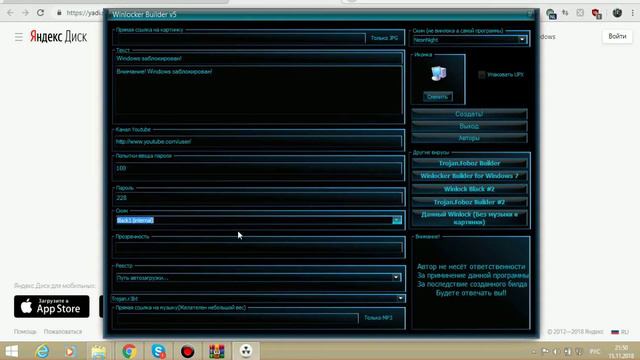
Task: Click the Сменить icon button
Action: [438, 97]
